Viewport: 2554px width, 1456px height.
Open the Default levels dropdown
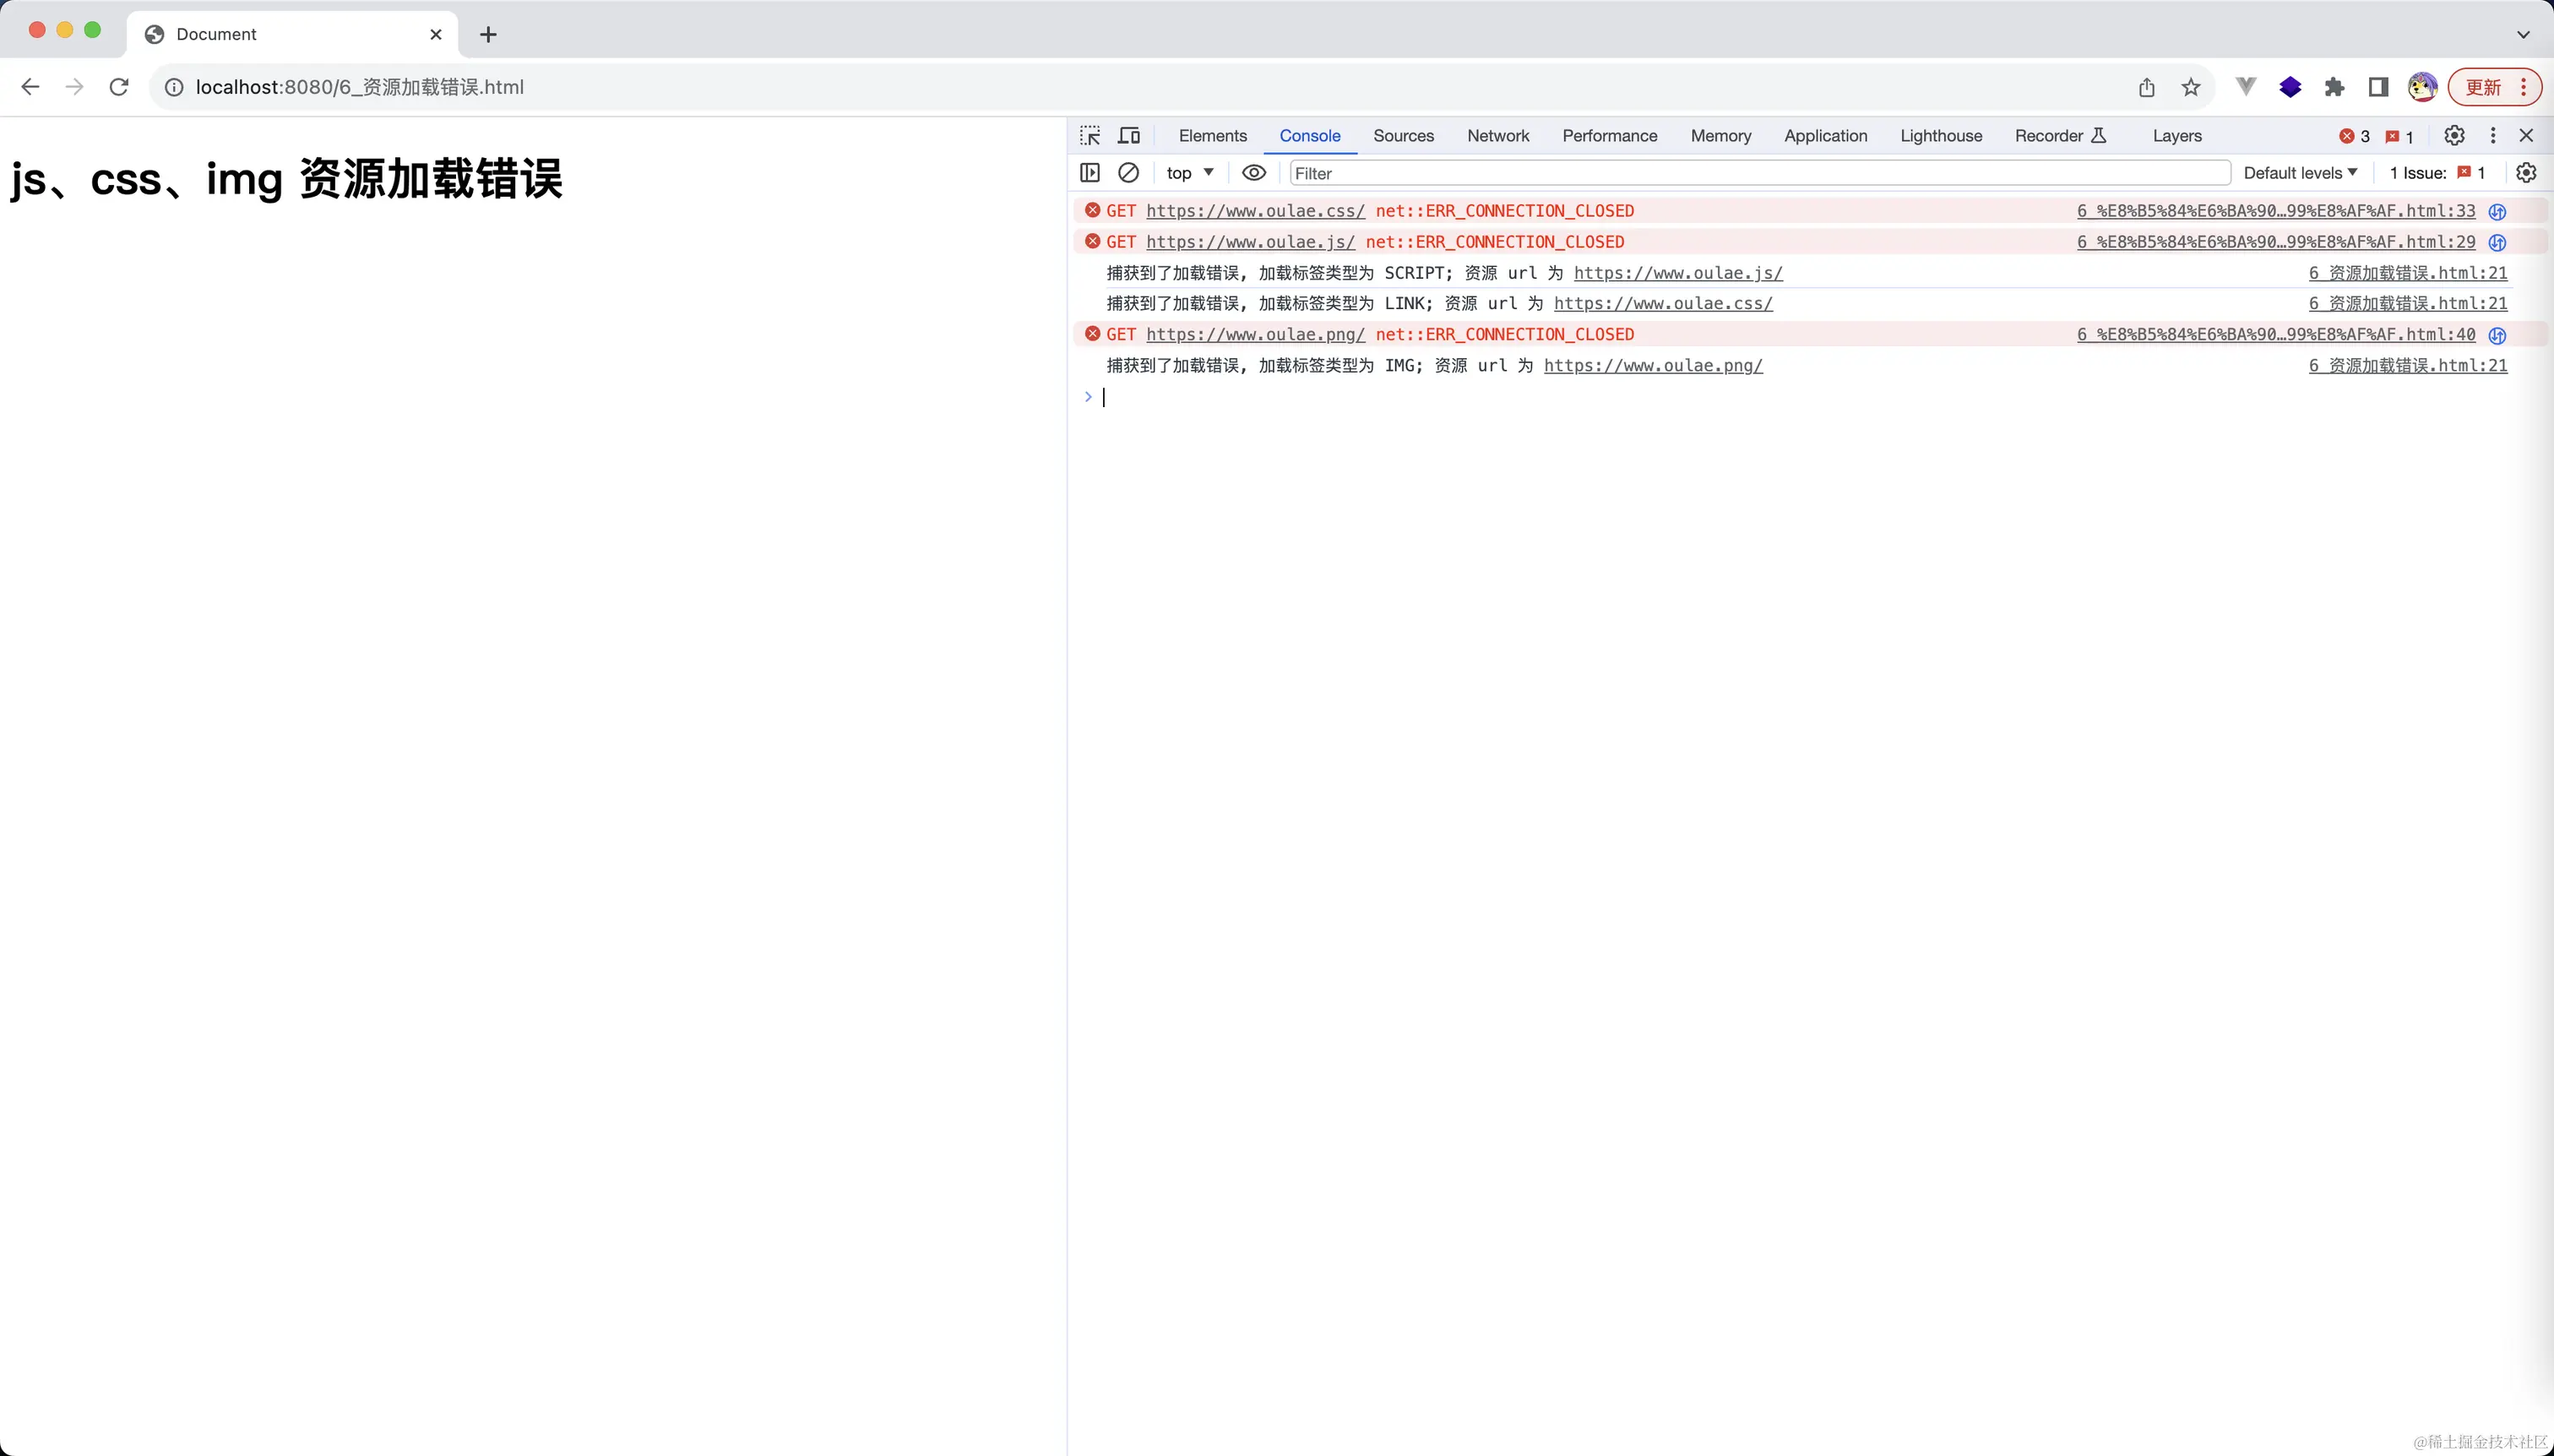[x=2300, y=172]
